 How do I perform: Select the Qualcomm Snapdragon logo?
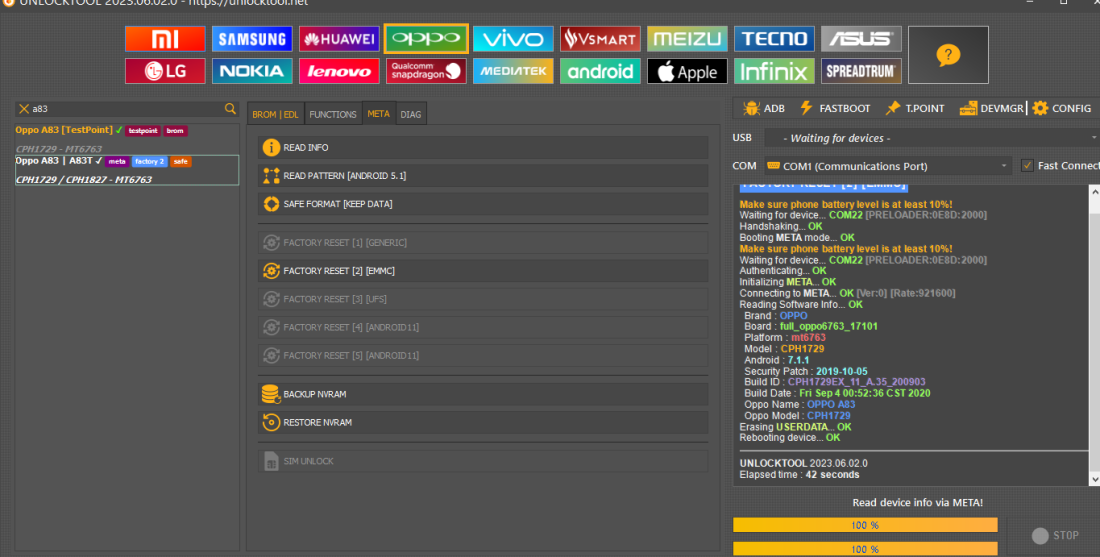[x=426, y=71]
